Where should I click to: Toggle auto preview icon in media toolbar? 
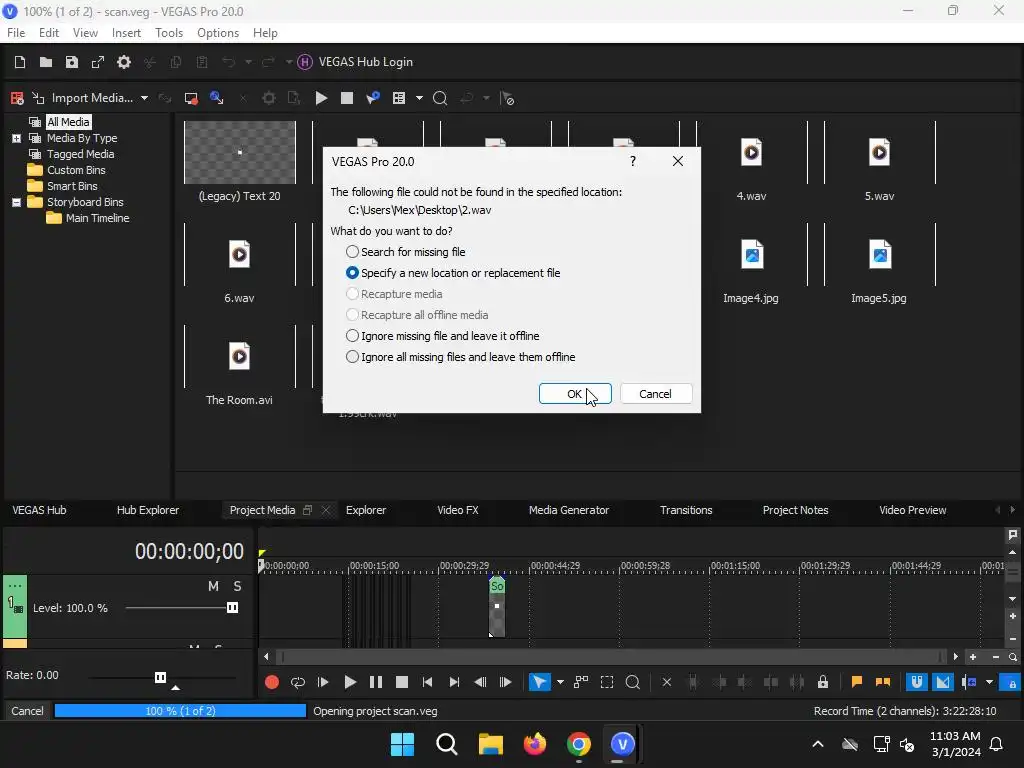coord(373,98)
